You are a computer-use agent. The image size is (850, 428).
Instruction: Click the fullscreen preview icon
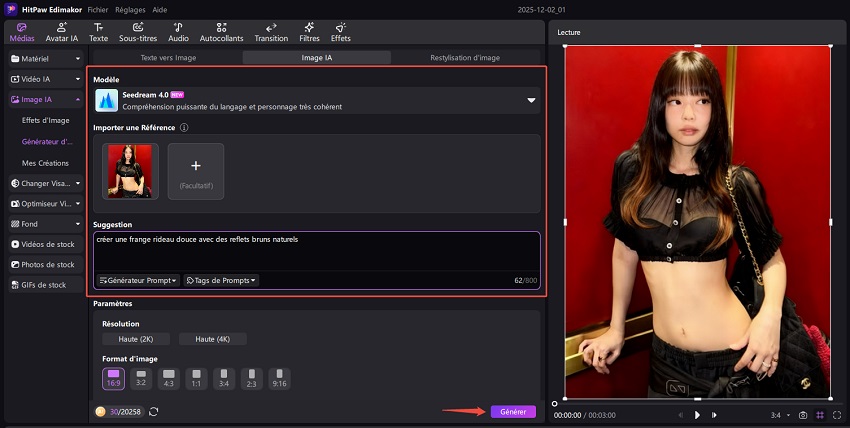[x=836, y=414]
